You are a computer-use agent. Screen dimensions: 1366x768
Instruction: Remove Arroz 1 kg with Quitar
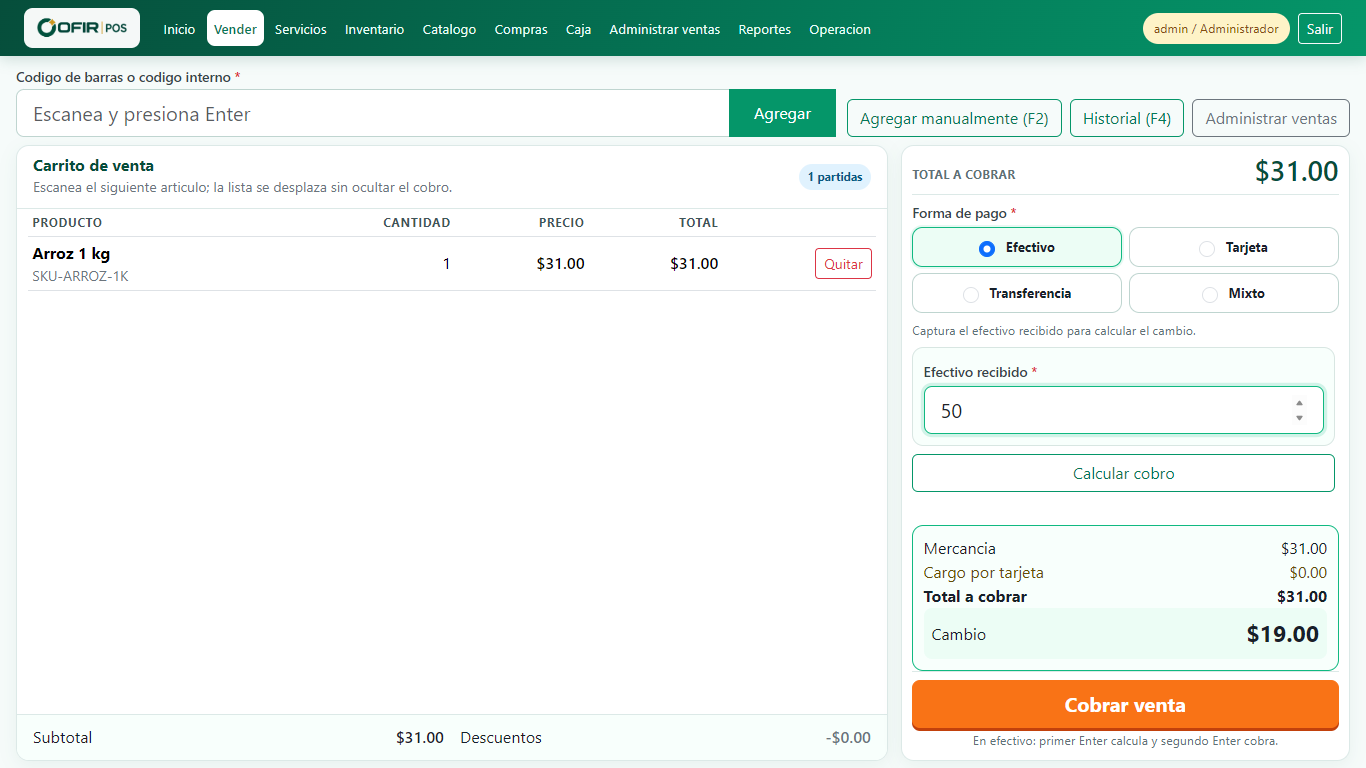click(x=843, y=264)
